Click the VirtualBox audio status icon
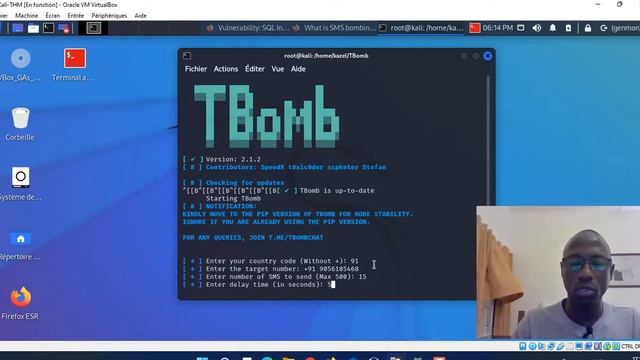 pyautogui.click(x=542, y=346)
